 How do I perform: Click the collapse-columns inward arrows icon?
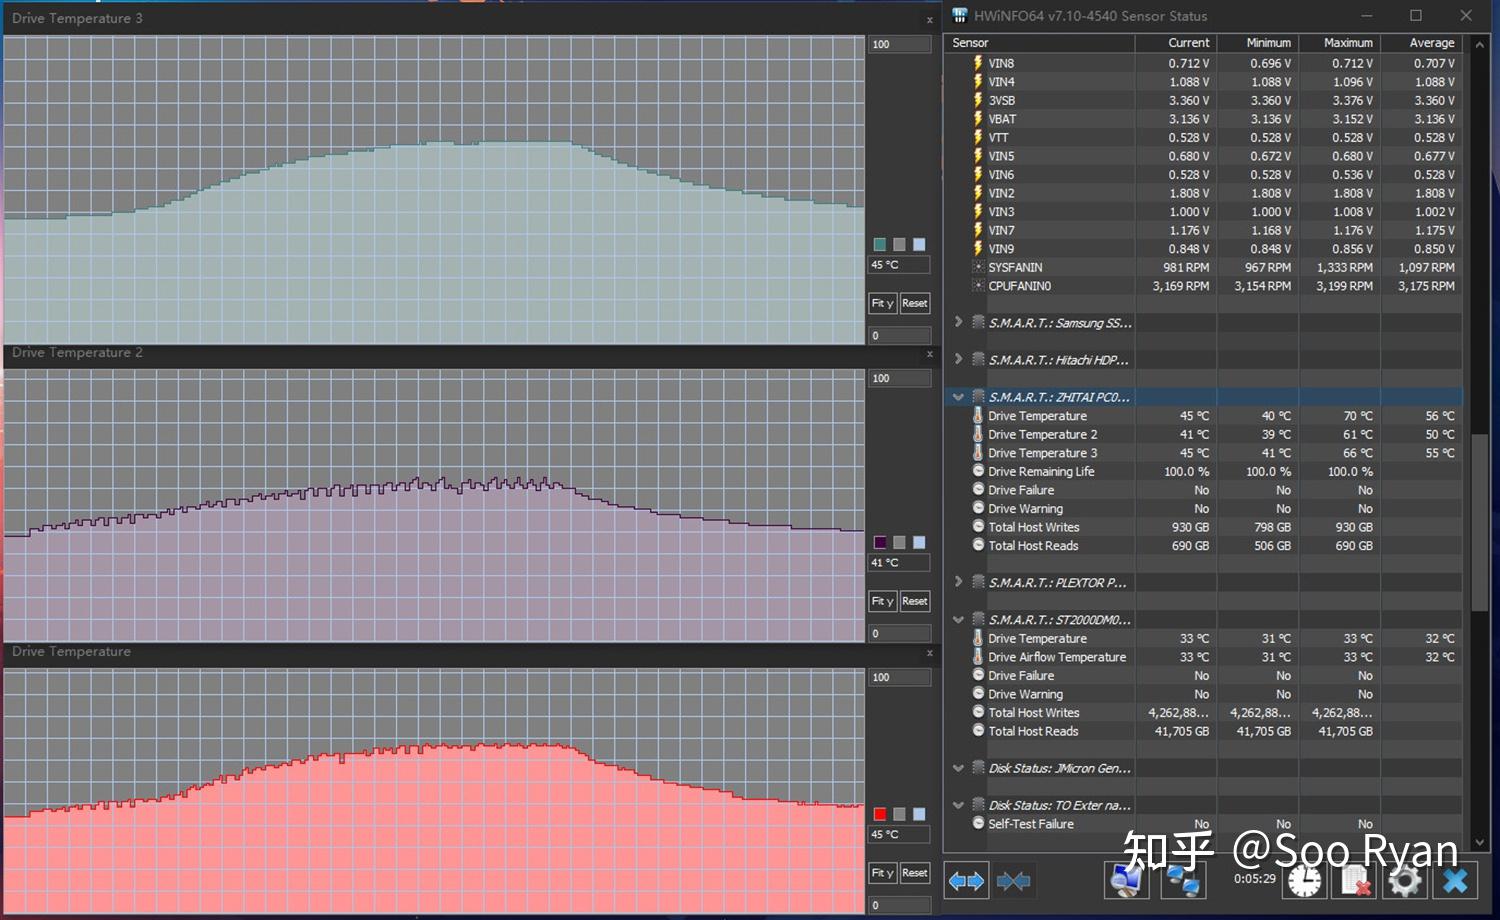click(x=1013, y=881)
